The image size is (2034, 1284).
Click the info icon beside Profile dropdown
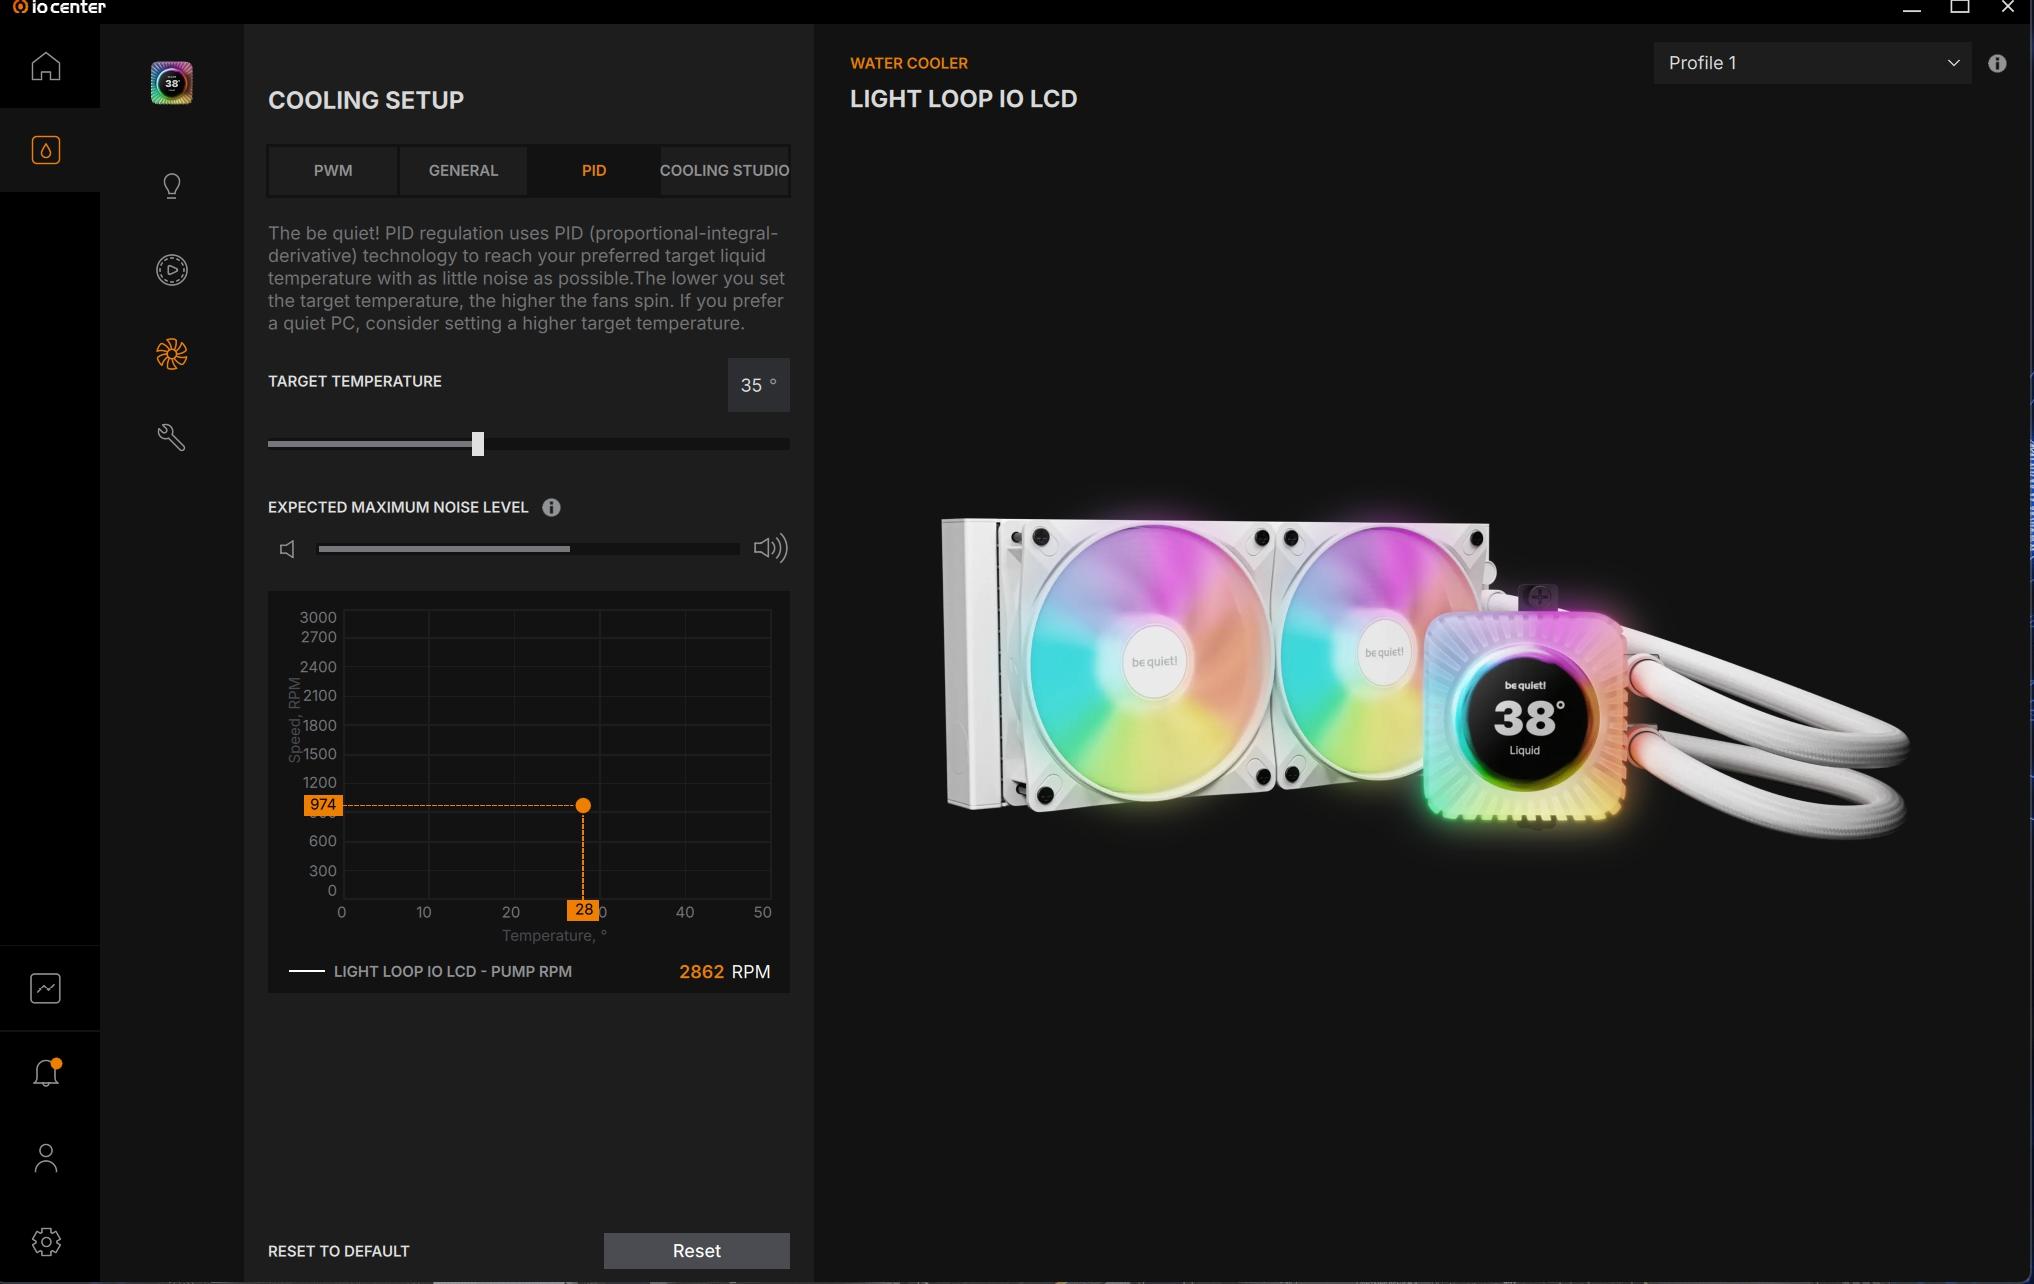1997,63
